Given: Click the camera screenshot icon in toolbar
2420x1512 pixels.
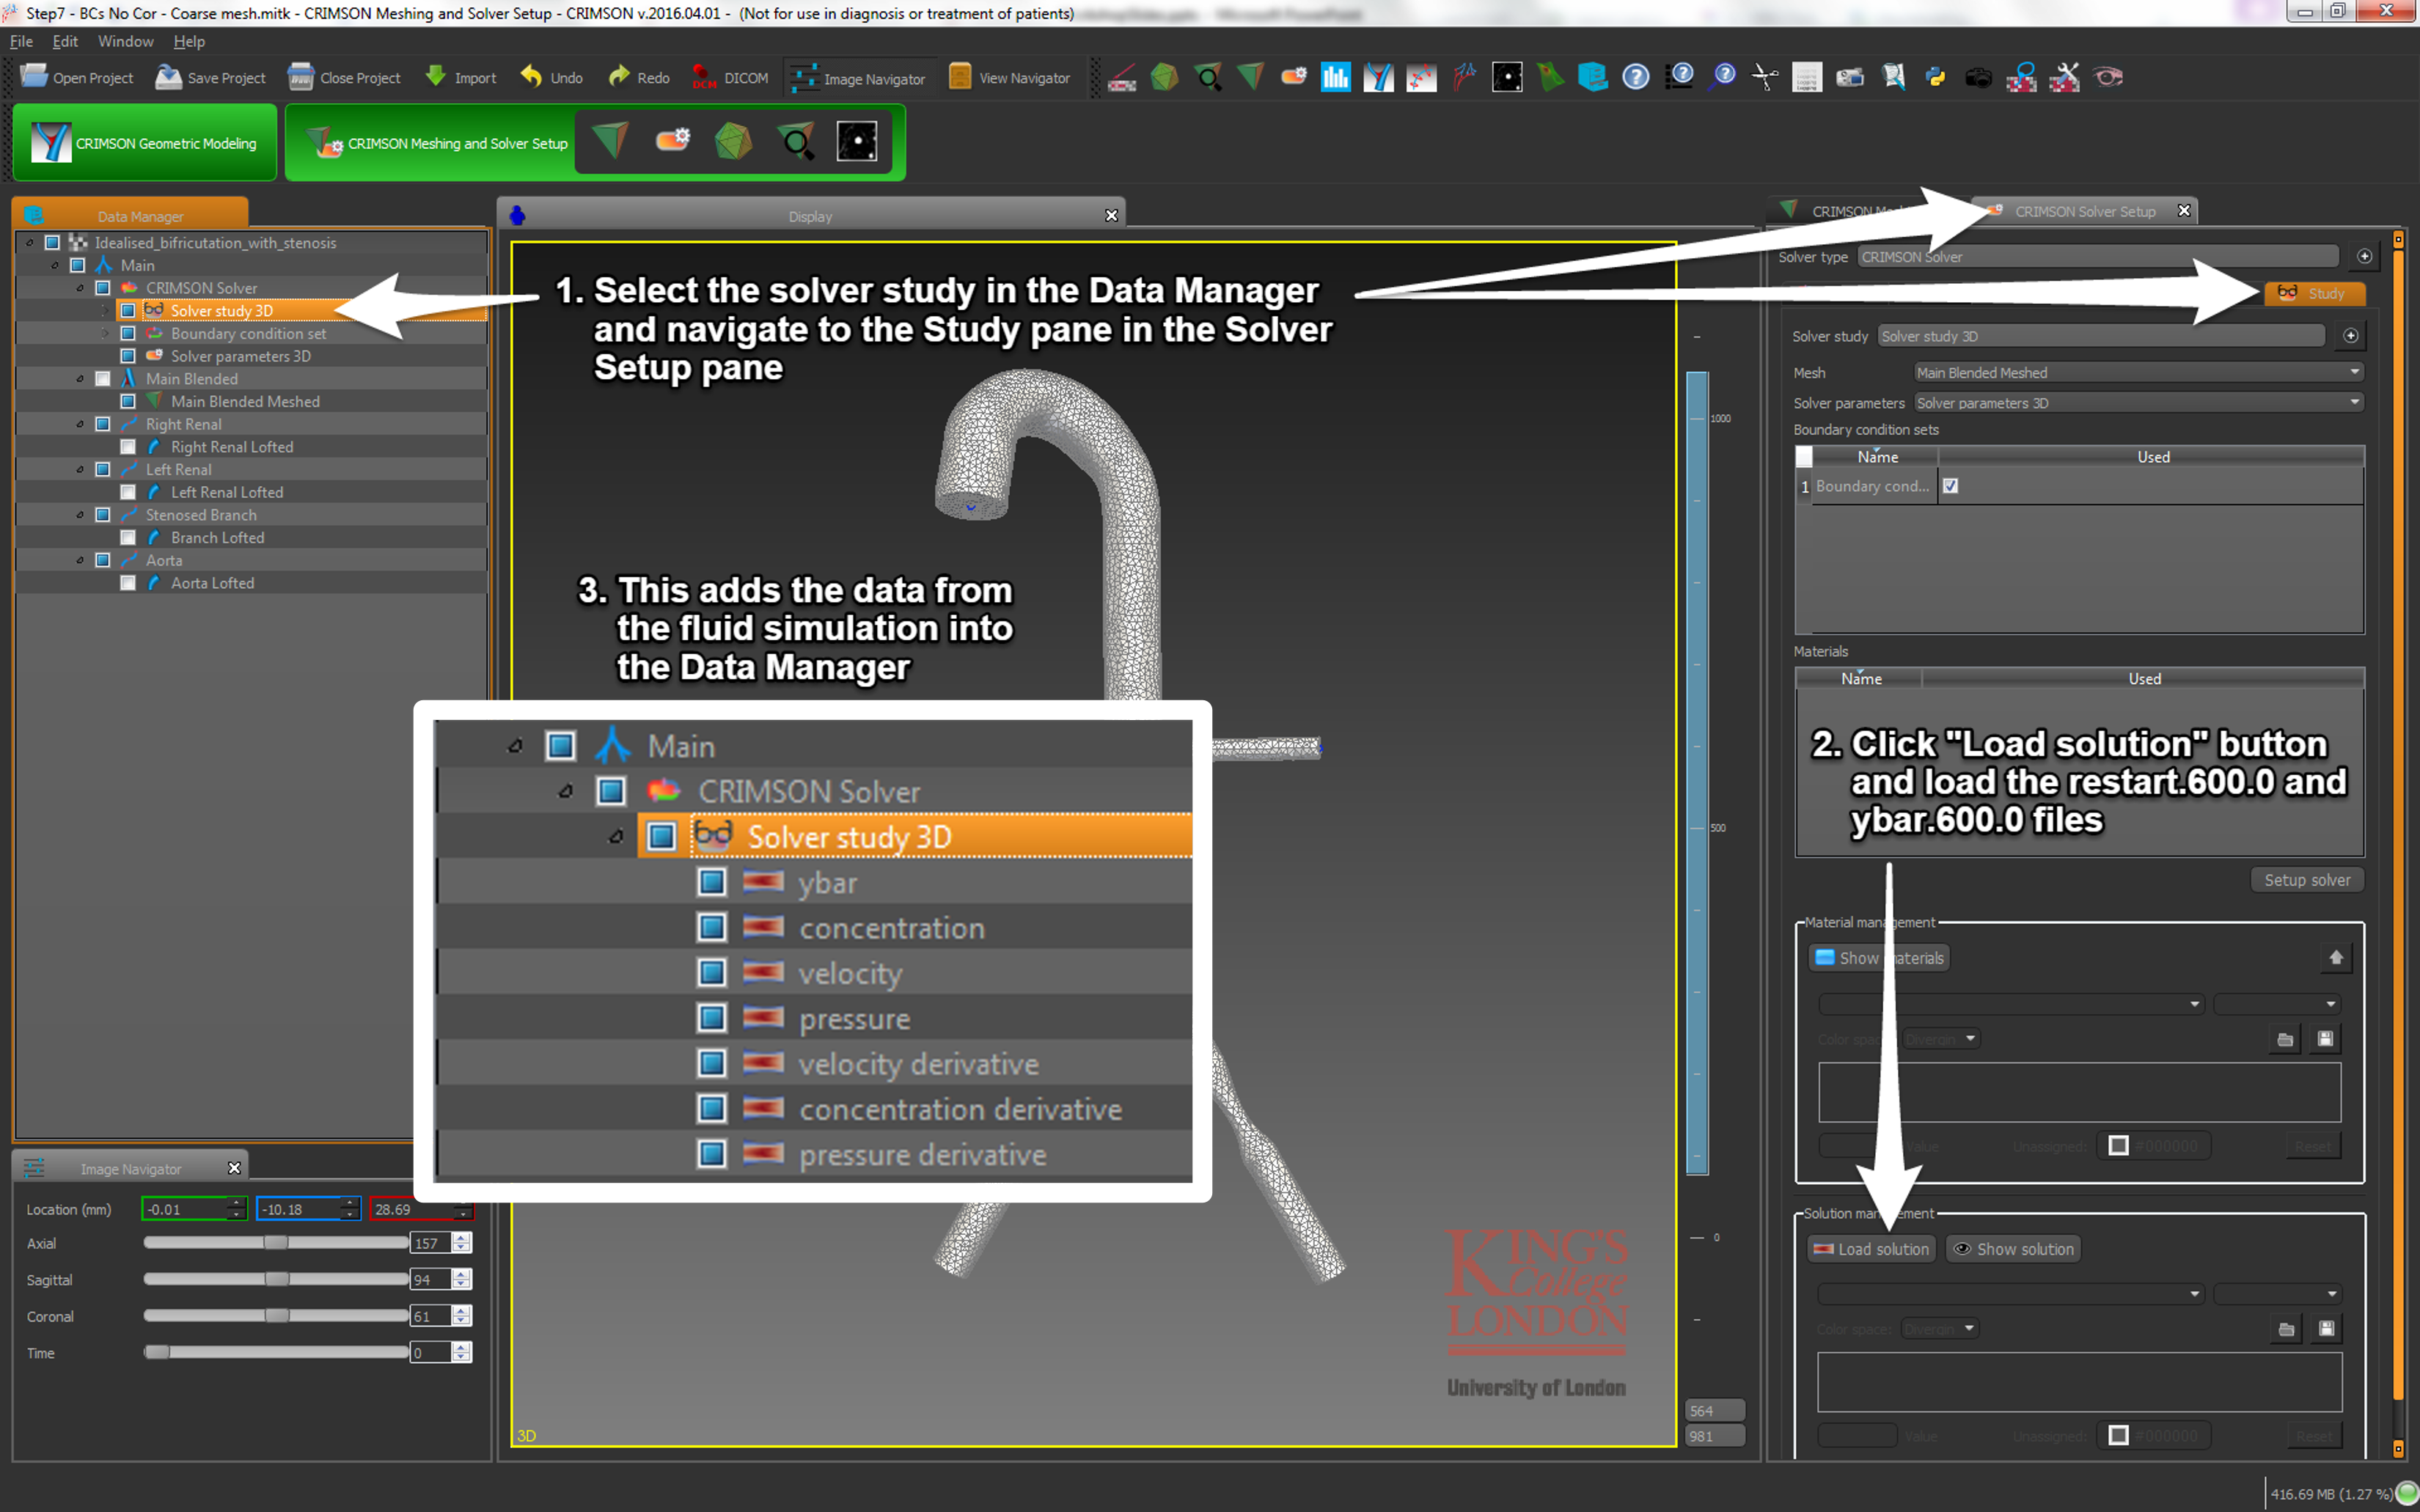Looking at the screenshot, I should point(1978,77).
